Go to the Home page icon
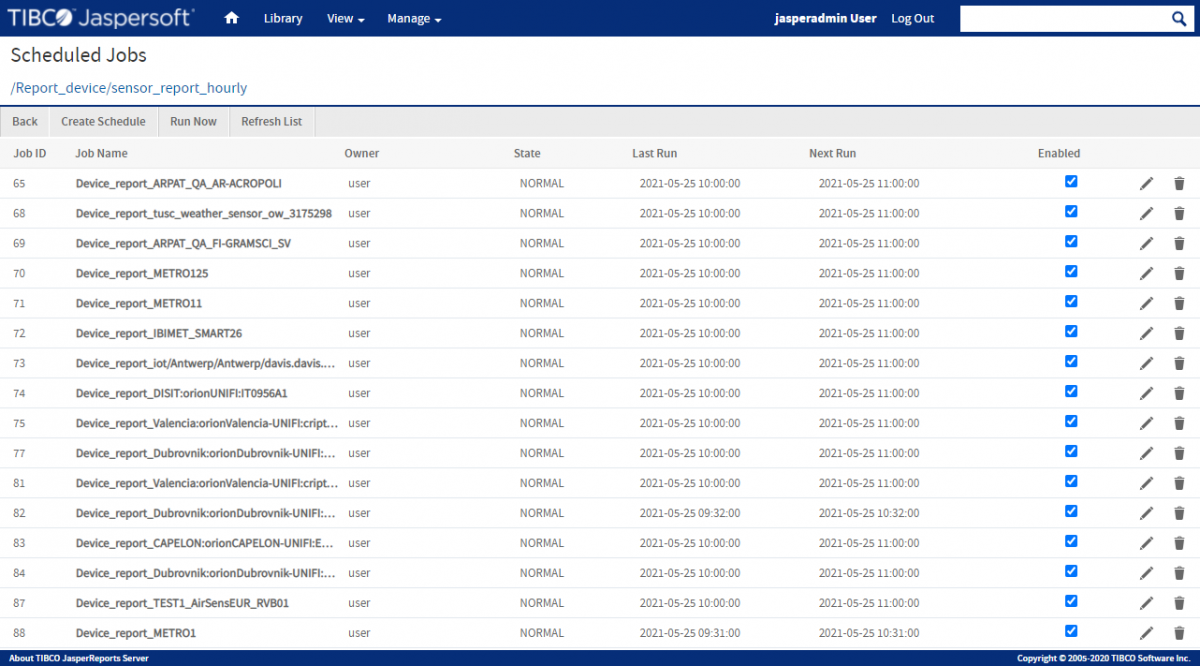This screenshot has height=666, width=1200. coord(231,18)
